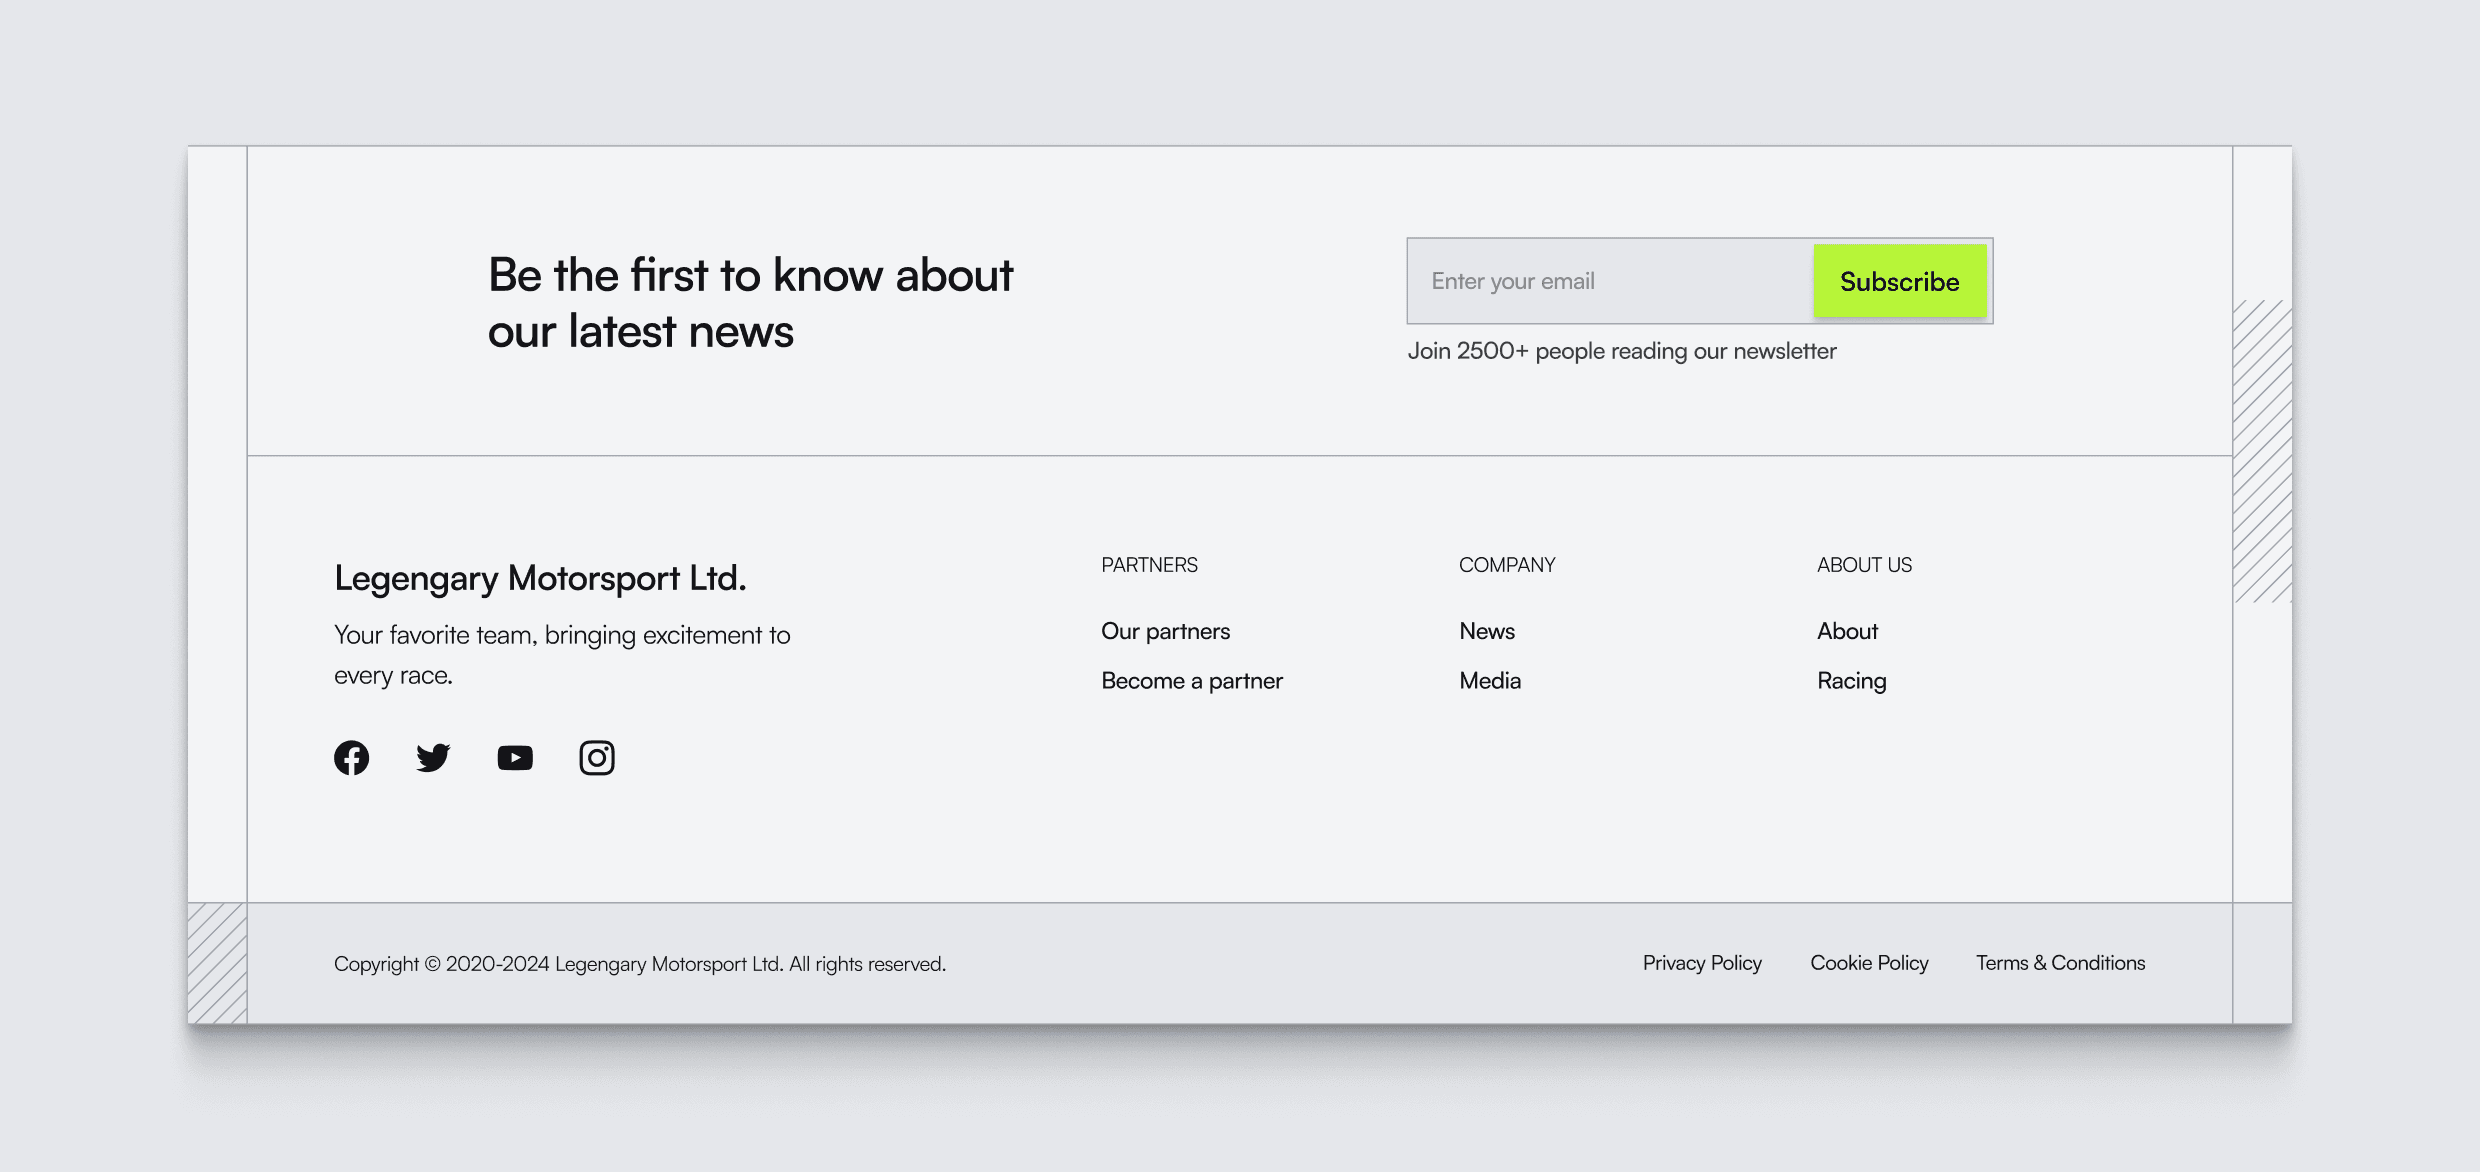Click the ABOUT US column heading
The height and width of the screenshot is (1172, 2480).
tap(1864, 565)
